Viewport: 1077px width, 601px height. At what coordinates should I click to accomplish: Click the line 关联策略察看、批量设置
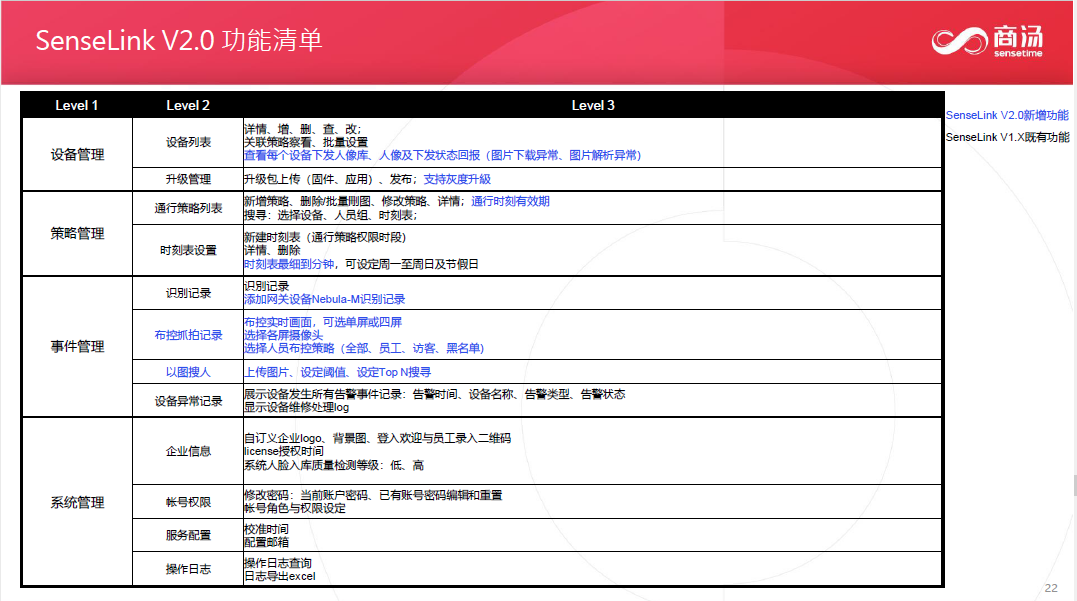click(306, 142)
